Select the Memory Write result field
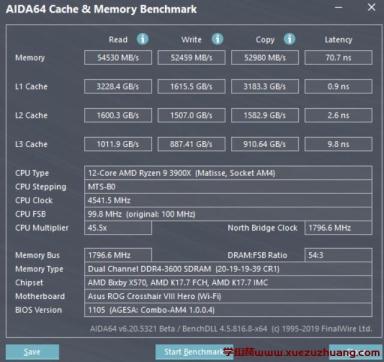The width and height of the screenshot is (384, 362). [x=191, y=58]
